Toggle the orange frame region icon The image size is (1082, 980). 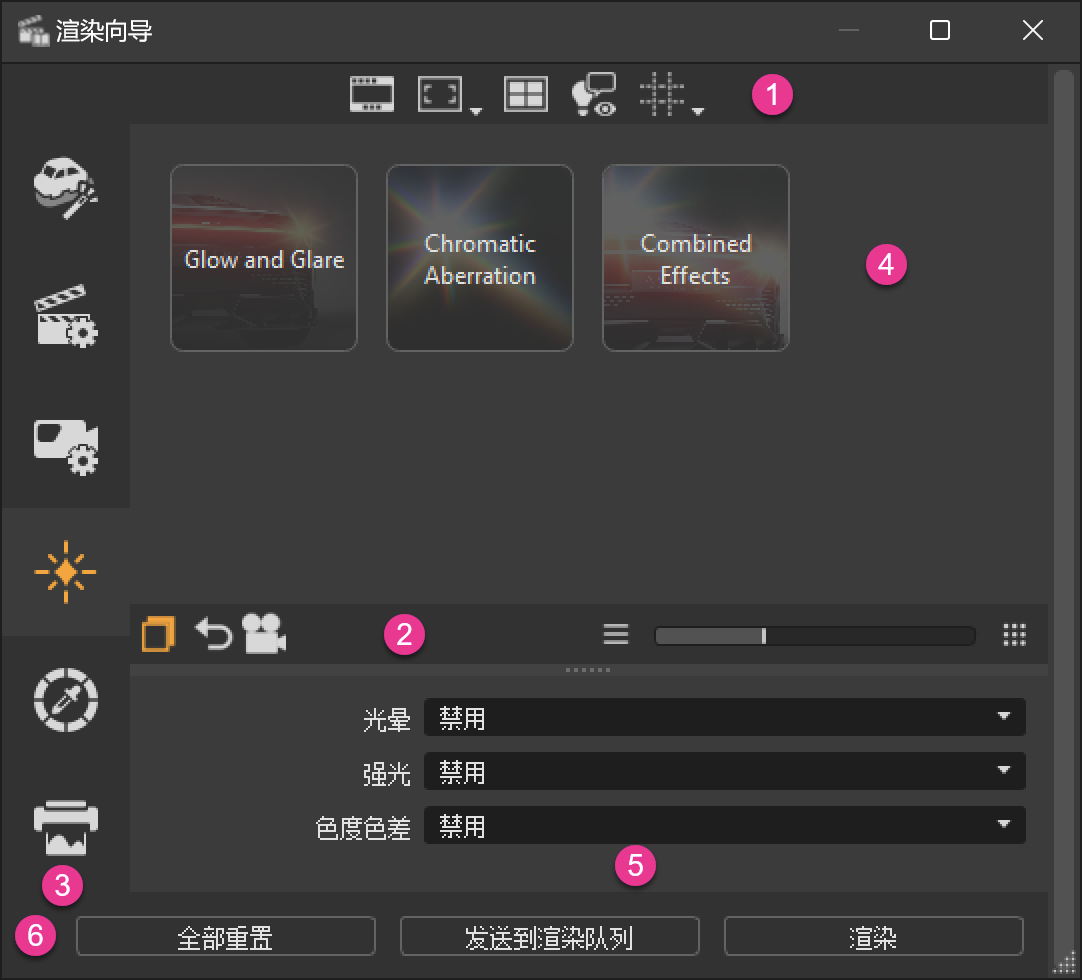click(157, 633)
